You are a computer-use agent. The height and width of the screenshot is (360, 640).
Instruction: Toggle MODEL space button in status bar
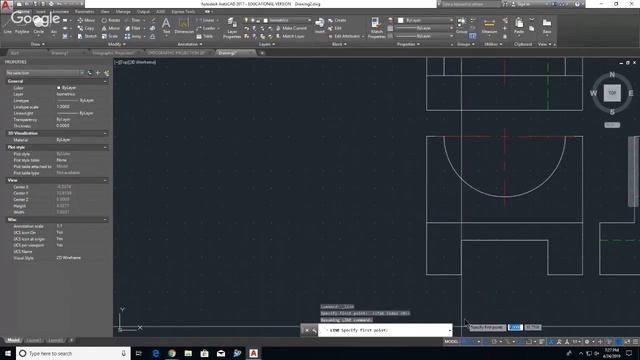[x=451, y=342]
